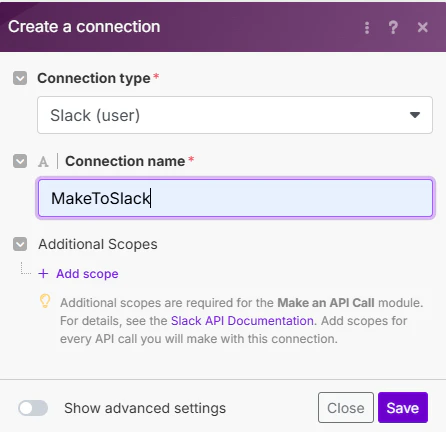Focus the MakeToSlack connection name field
Screen dimensions: 446x432
click(235, 198)
